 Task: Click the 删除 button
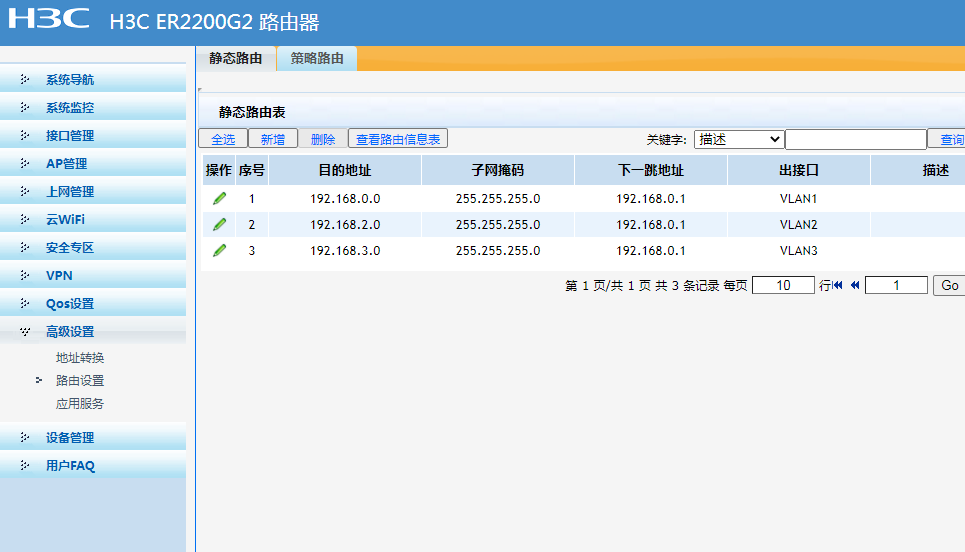coord(322,139)
